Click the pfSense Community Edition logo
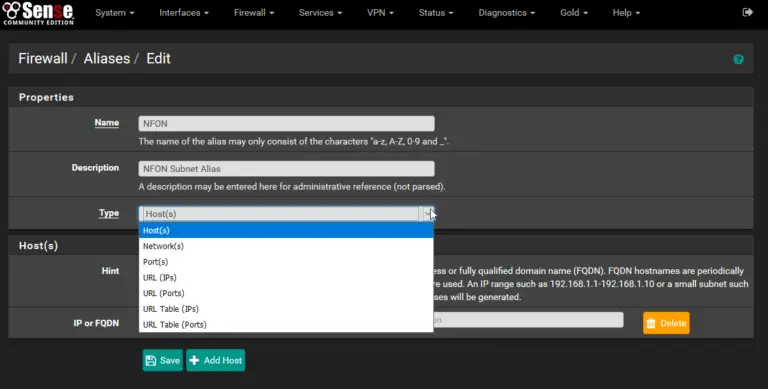Viewport: 768px width, 389px height. pyautogui.click(x=38, y=13)
